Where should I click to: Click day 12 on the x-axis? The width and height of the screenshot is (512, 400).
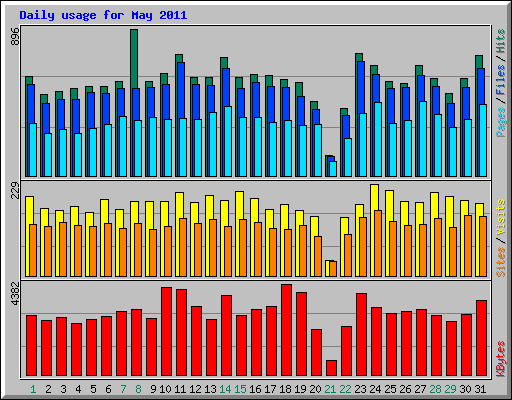coord(195,389)
